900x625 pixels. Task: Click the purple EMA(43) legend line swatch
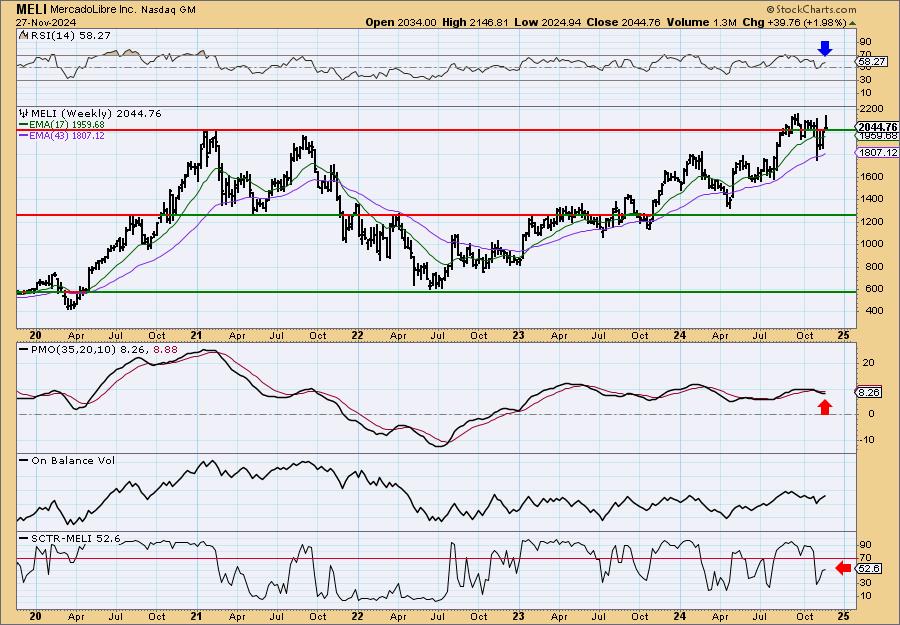[x=24, y=136]
